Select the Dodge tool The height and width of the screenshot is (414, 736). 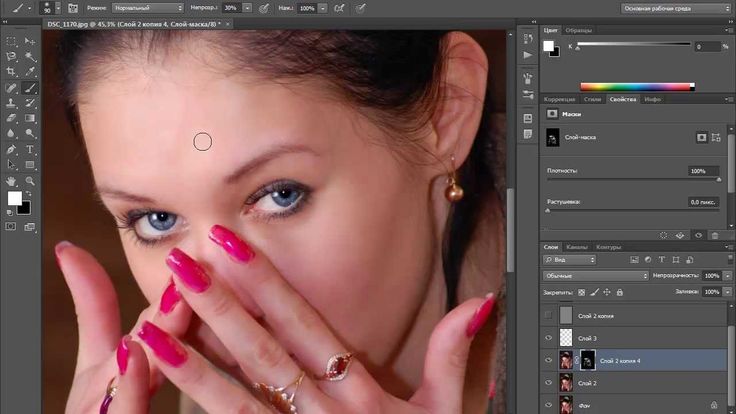pos(30,133)
